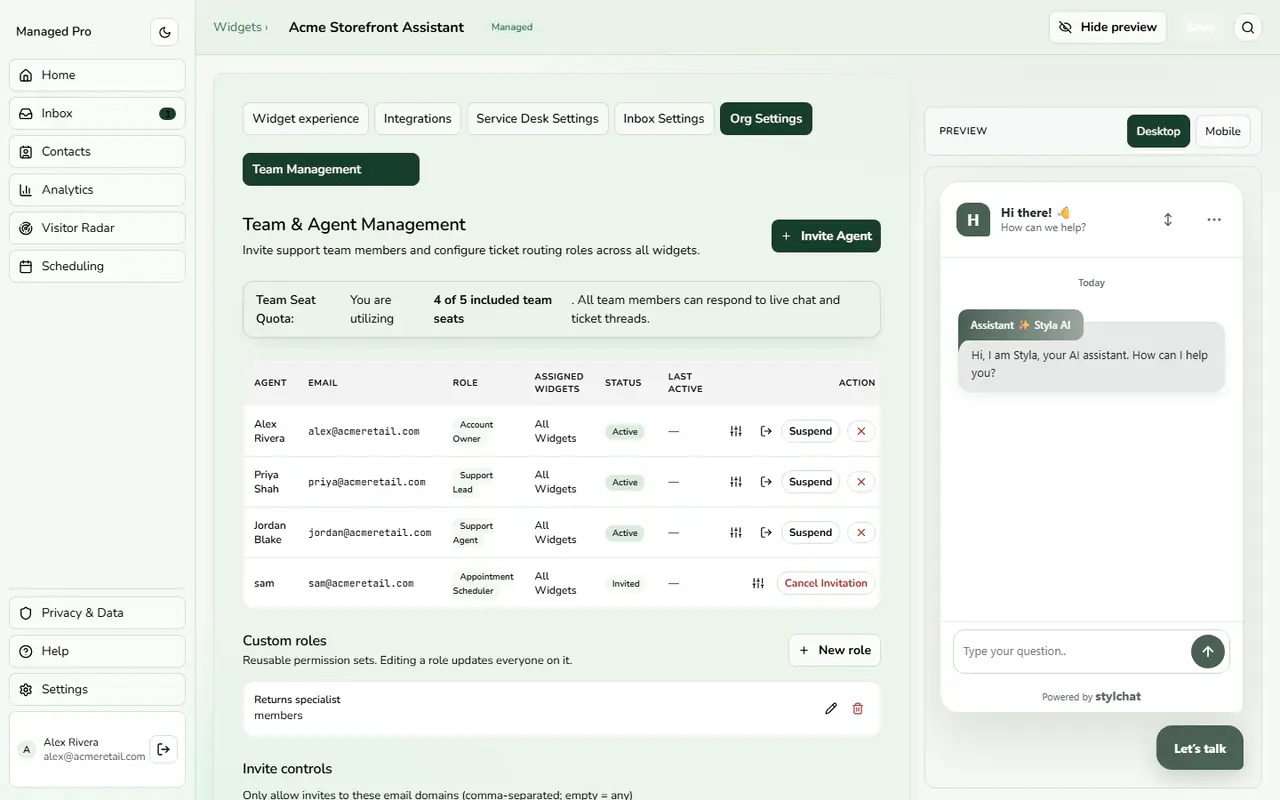The height and width of the screenshot is (800, 1280).
Task: Log out via icon beside Alex Rivera profile
Action: (164, 749)
